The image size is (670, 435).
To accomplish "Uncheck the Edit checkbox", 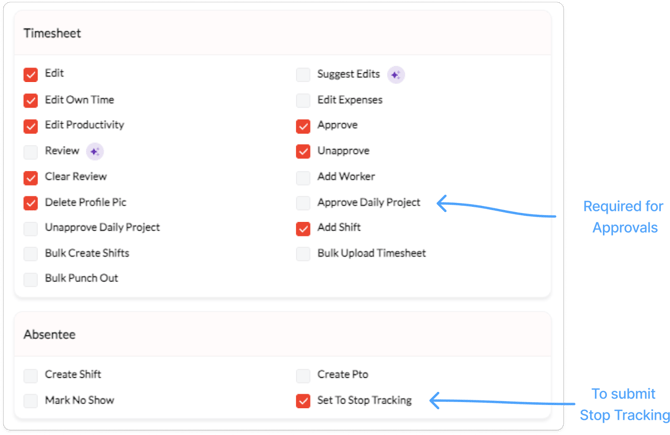I will (x=31, y=74).
